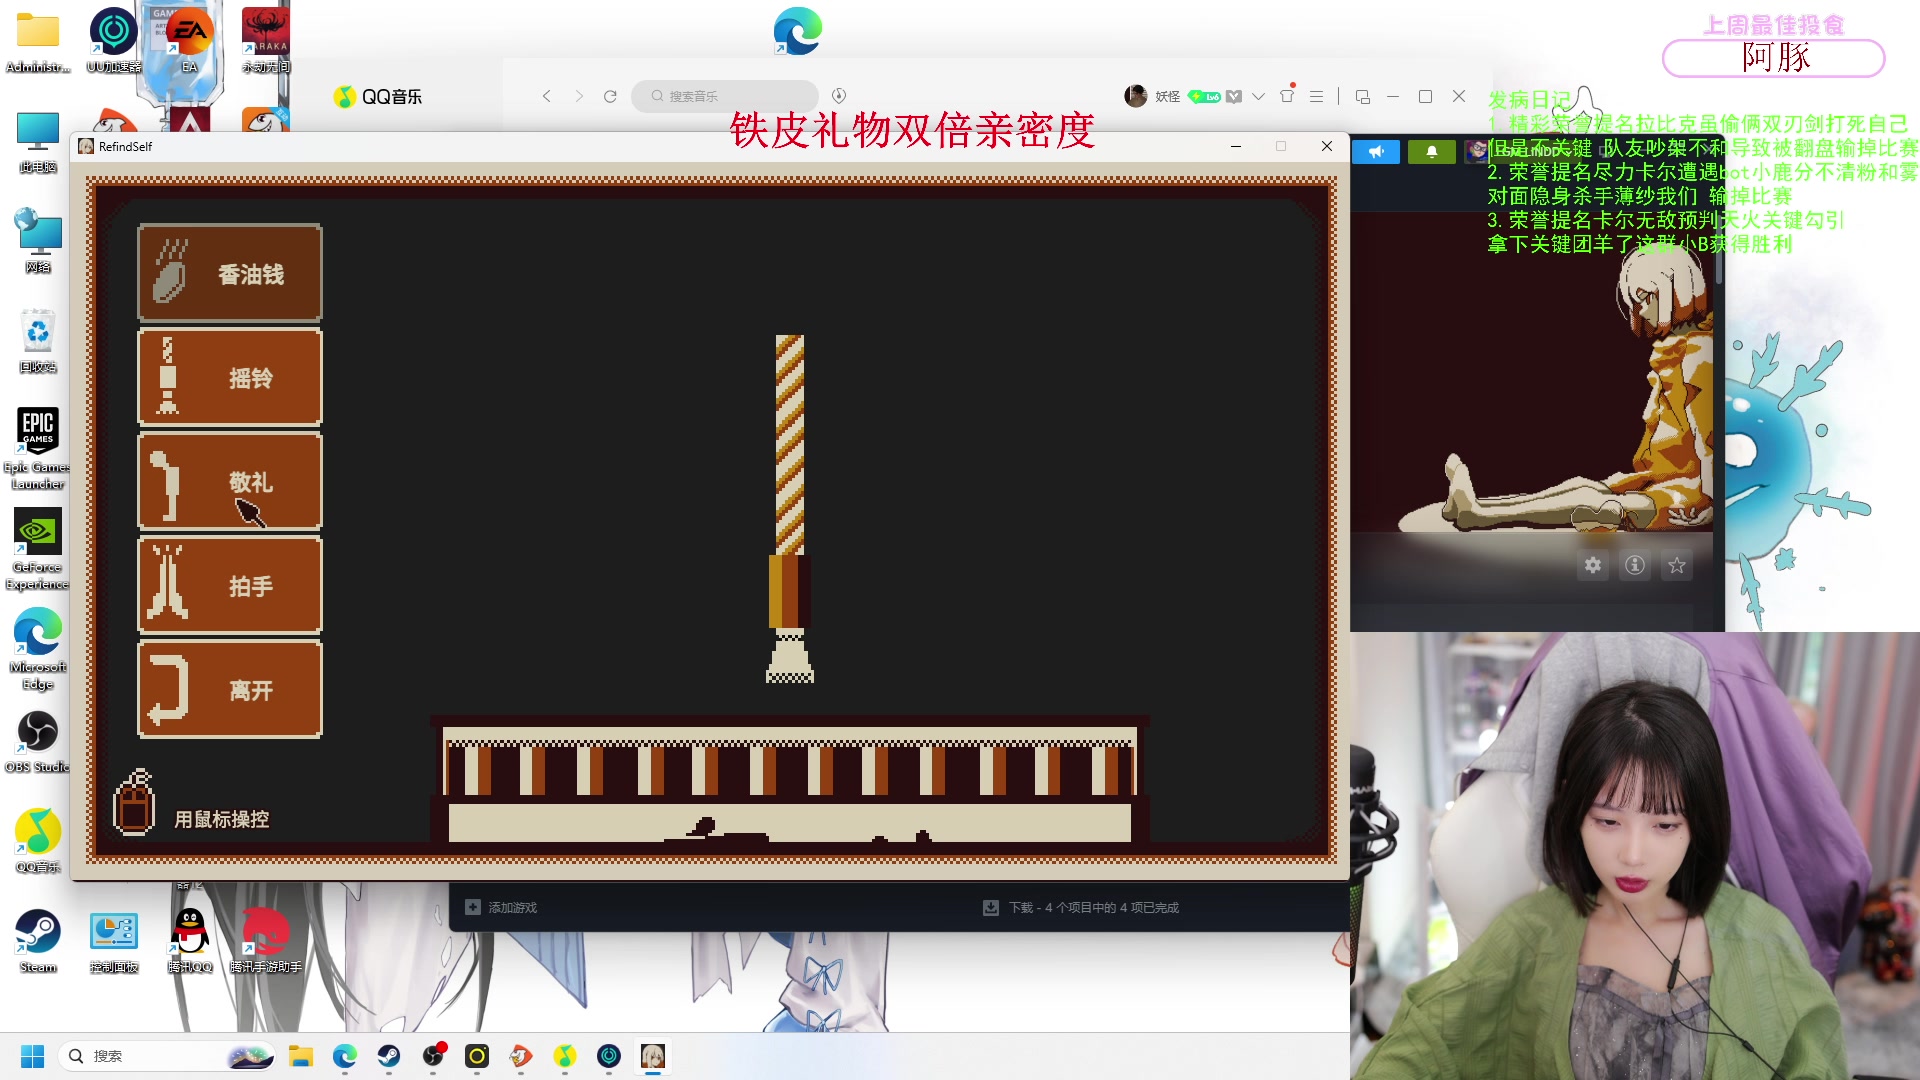Open 控制面板 desktop icon
Image resolution: width=1920 pixels, height=1080 pixels.
(114, 941)
